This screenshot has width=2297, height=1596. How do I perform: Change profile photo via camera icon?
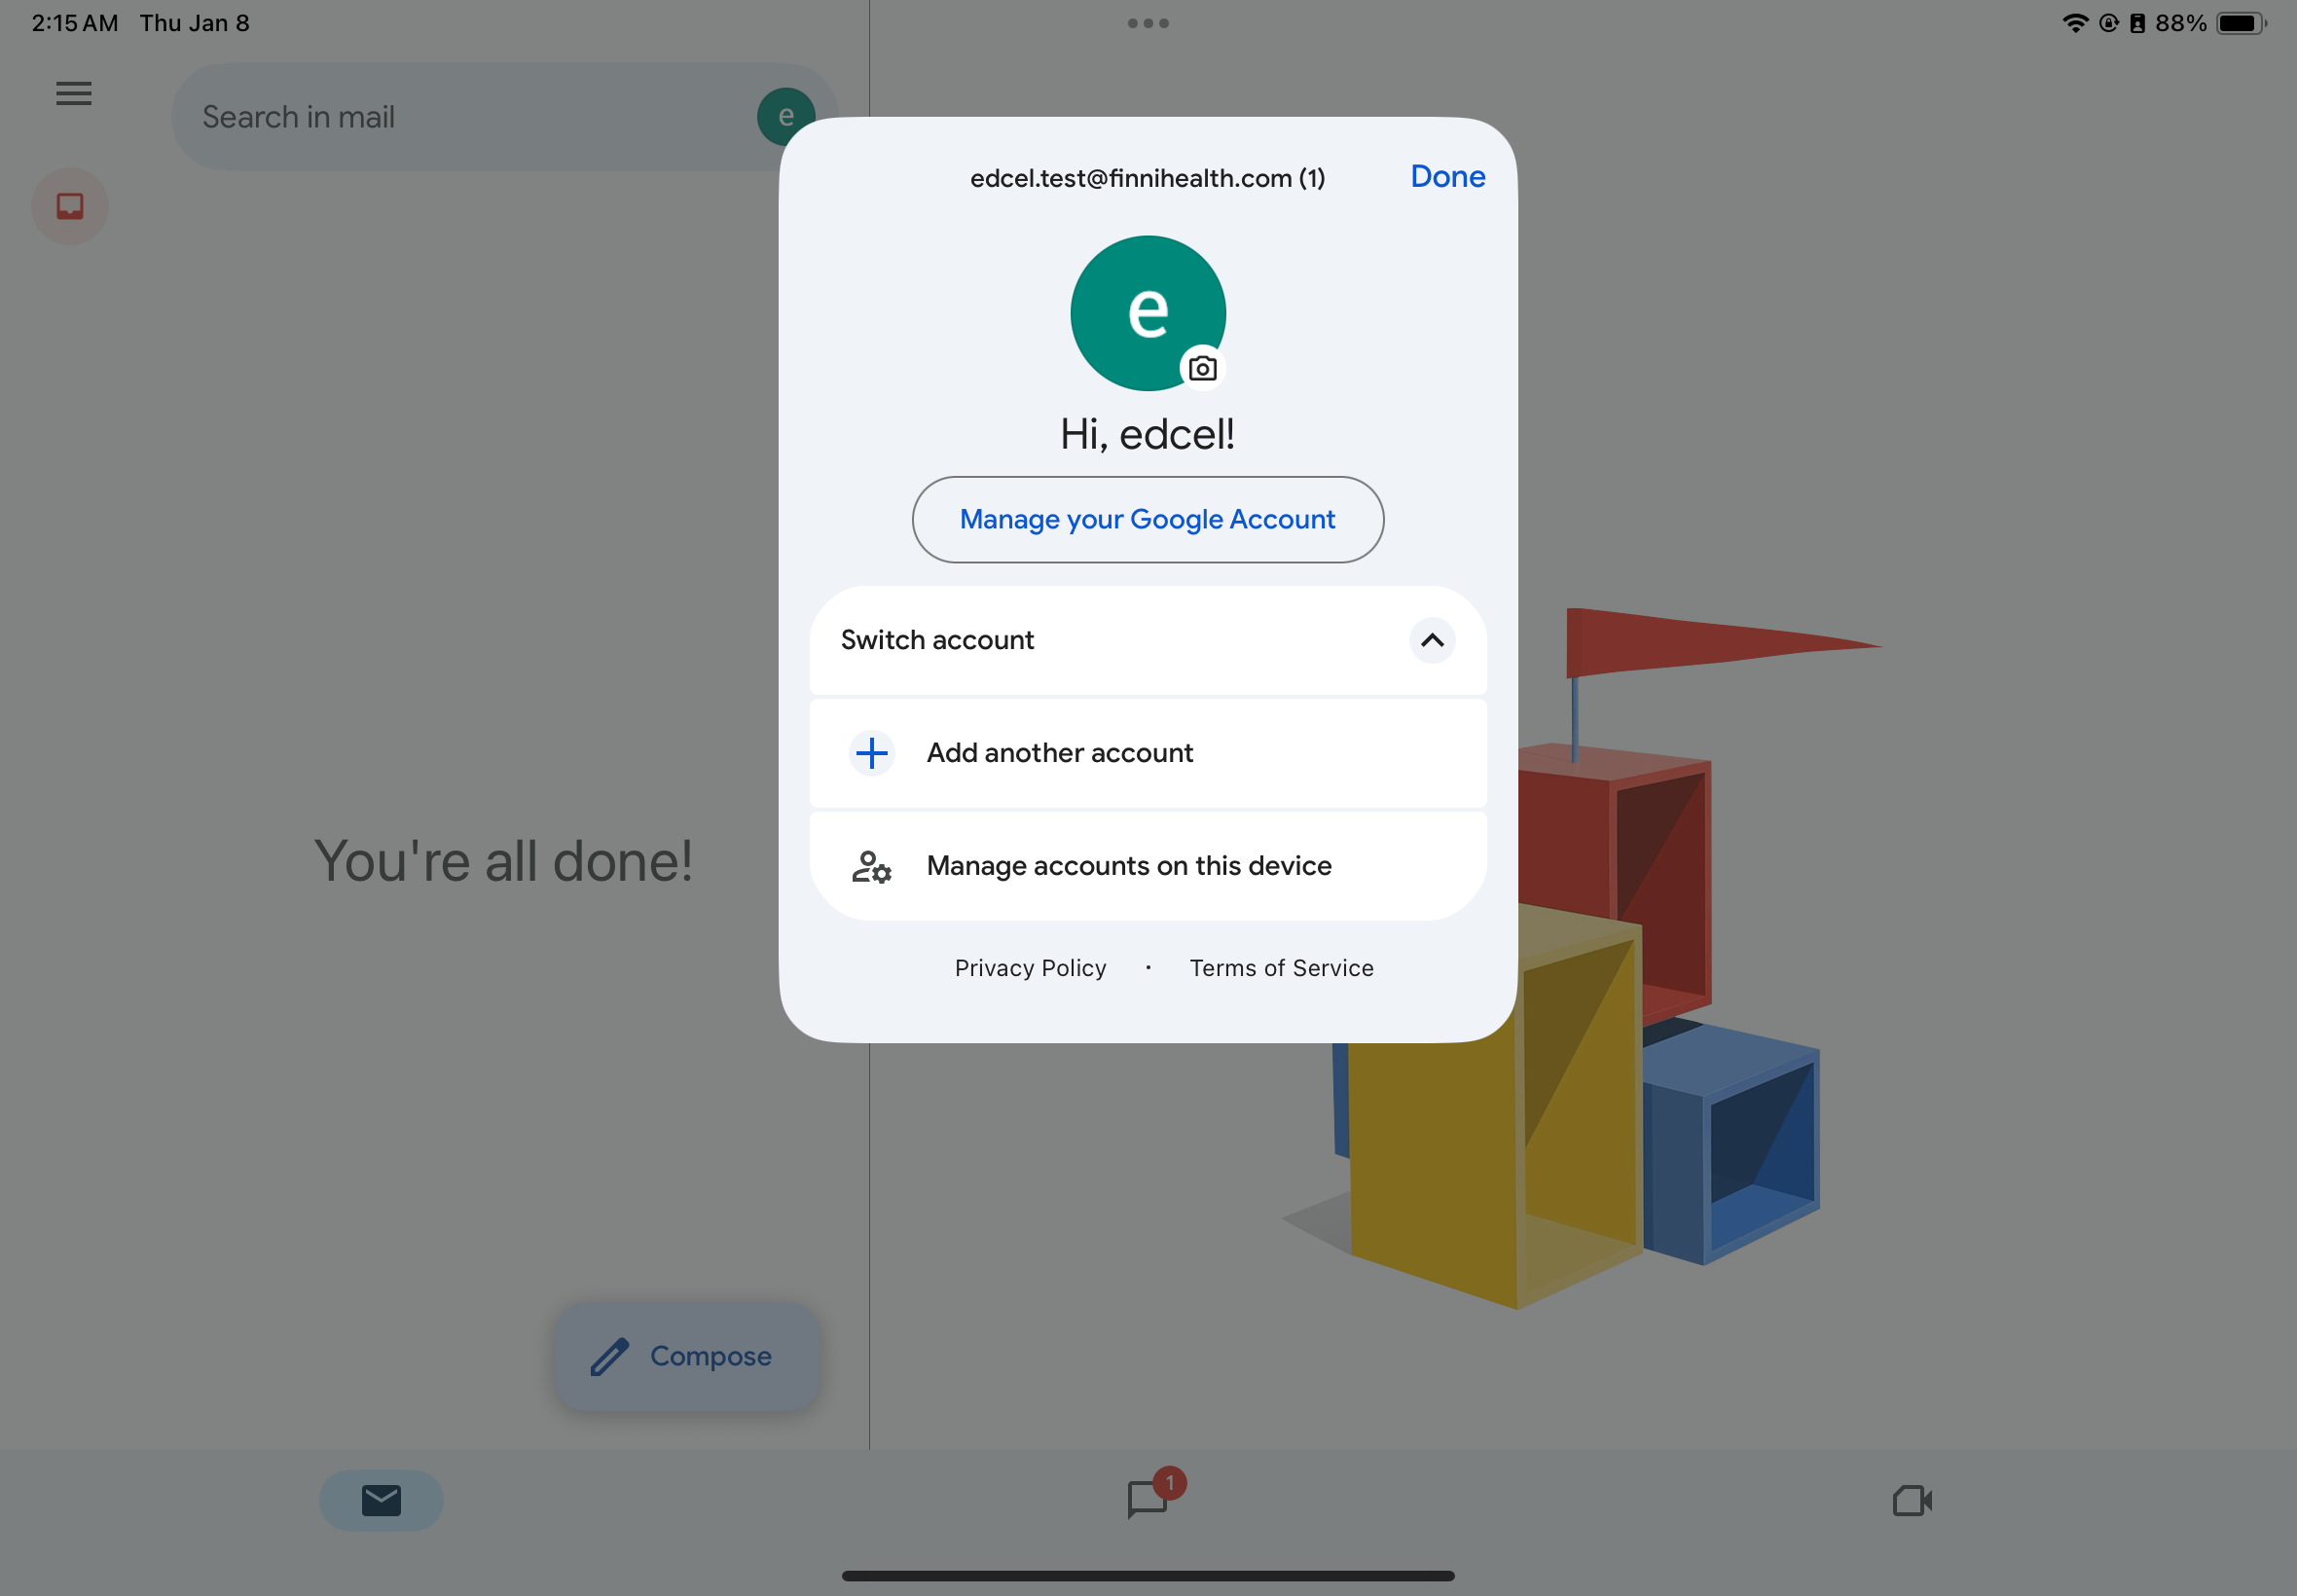(x=1202, y=368)
